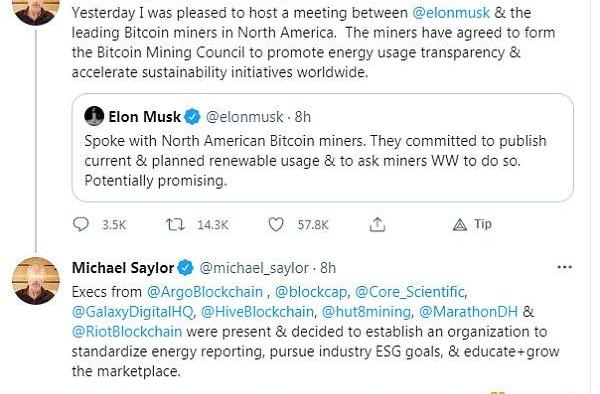Click the reply speech bubble icon
Image resolution: width=600 pixels, height=394 pixels.
(81, 224)
